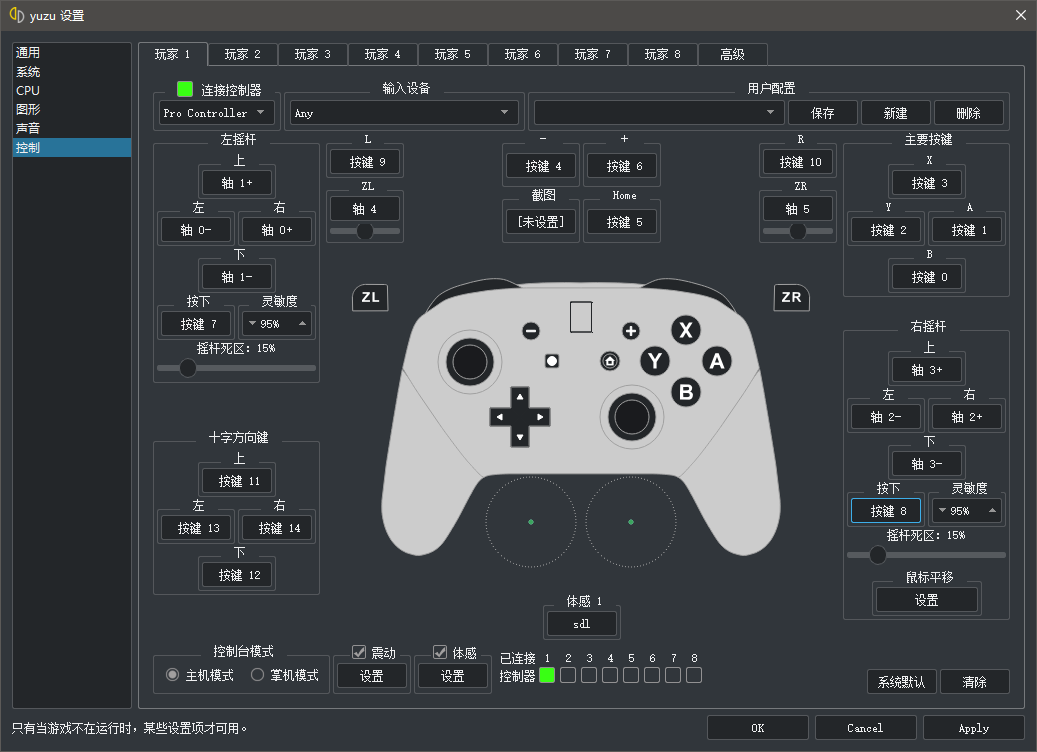Click the D-pad on the controller image

click(520, 417)
